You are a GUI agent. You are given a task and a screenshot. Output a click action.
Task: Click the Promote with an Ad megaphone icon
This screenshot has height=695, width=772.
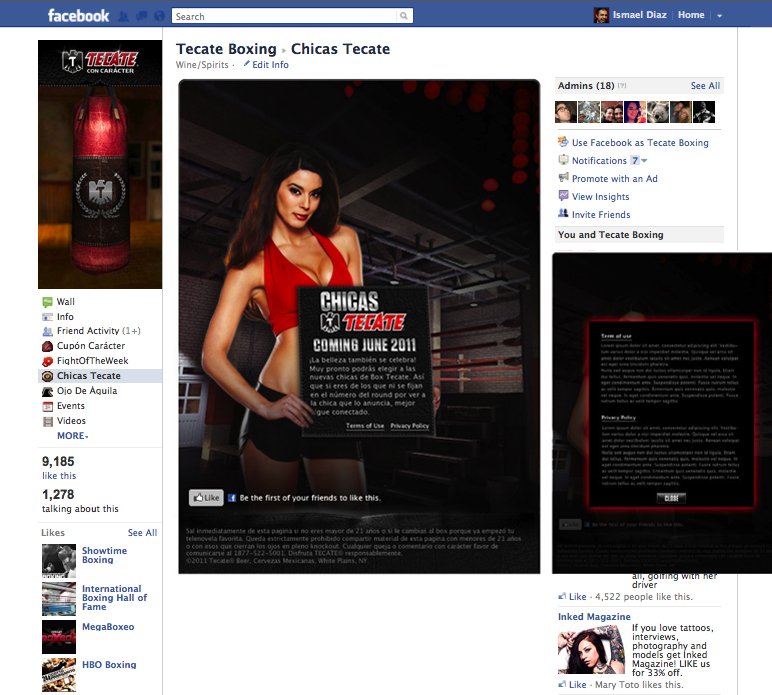pos(563,178)
